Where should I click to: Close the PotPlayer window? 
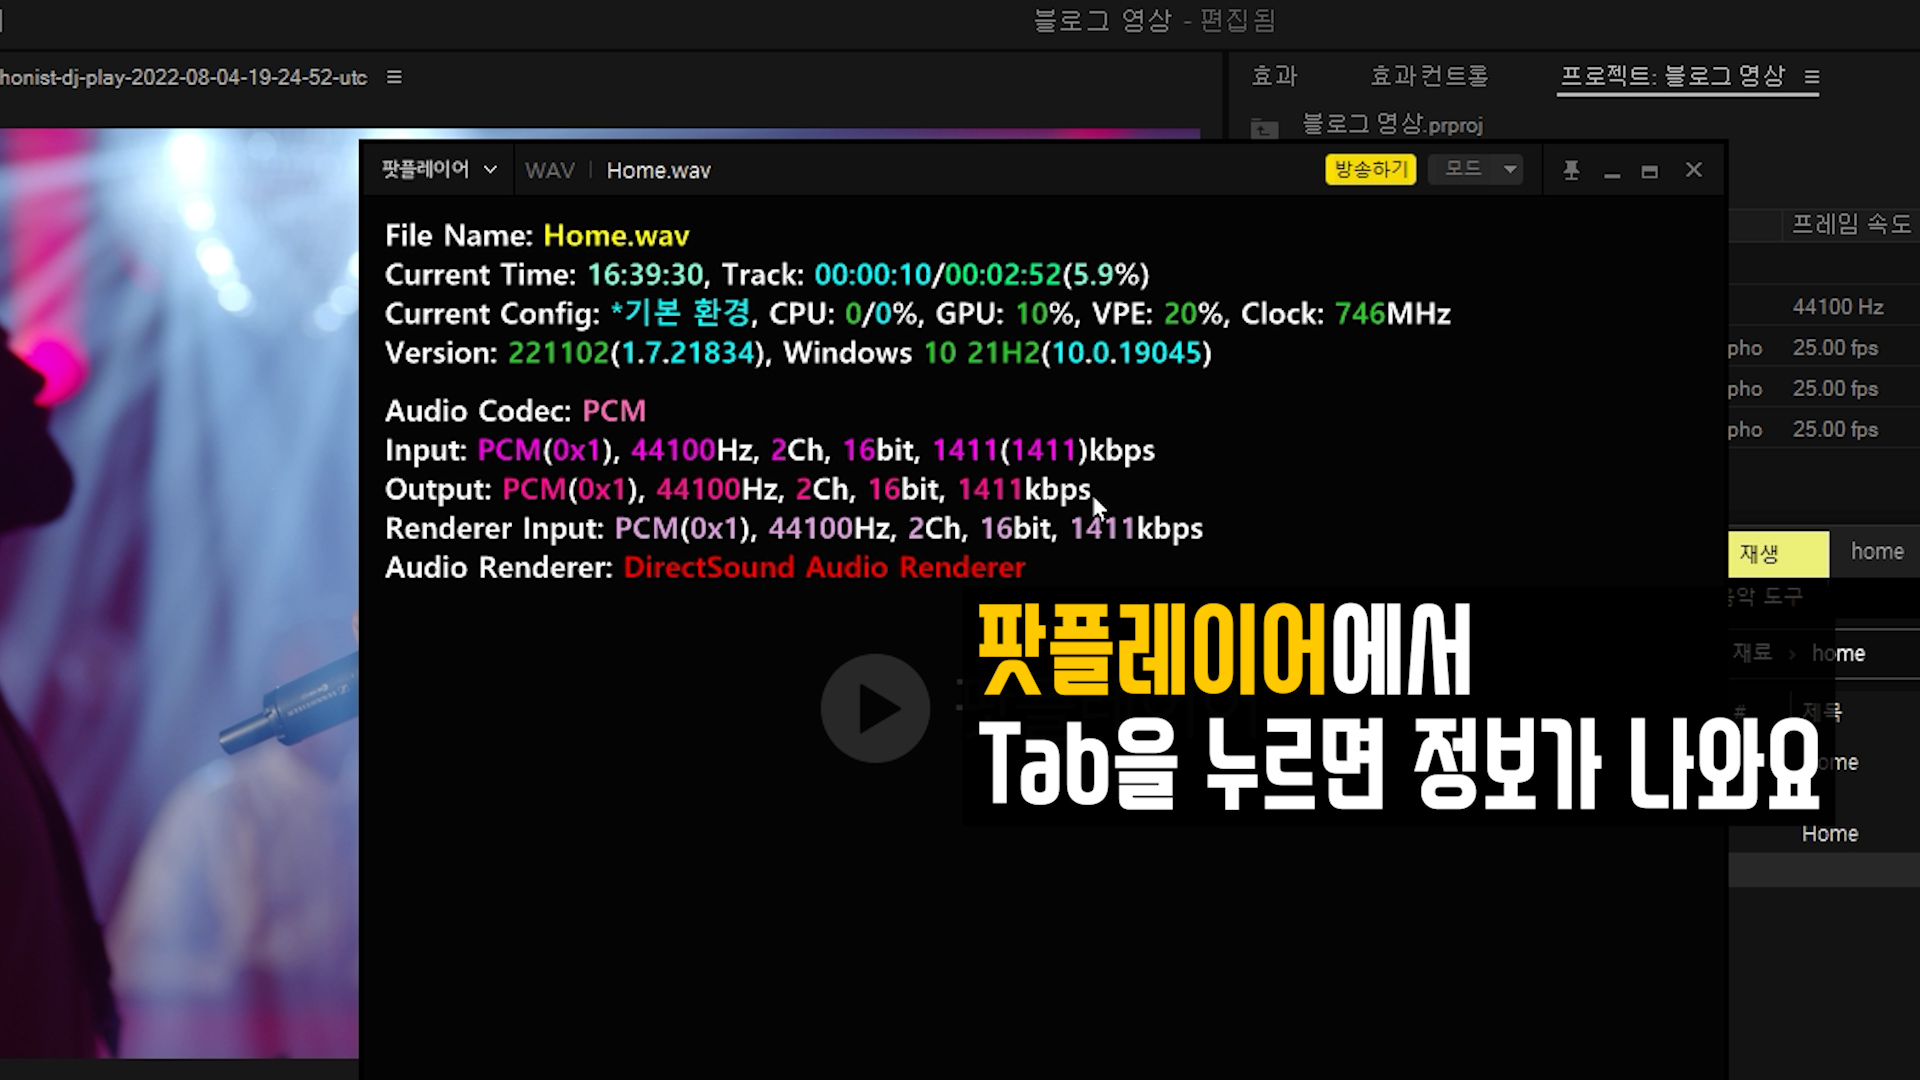point(1693,170)
